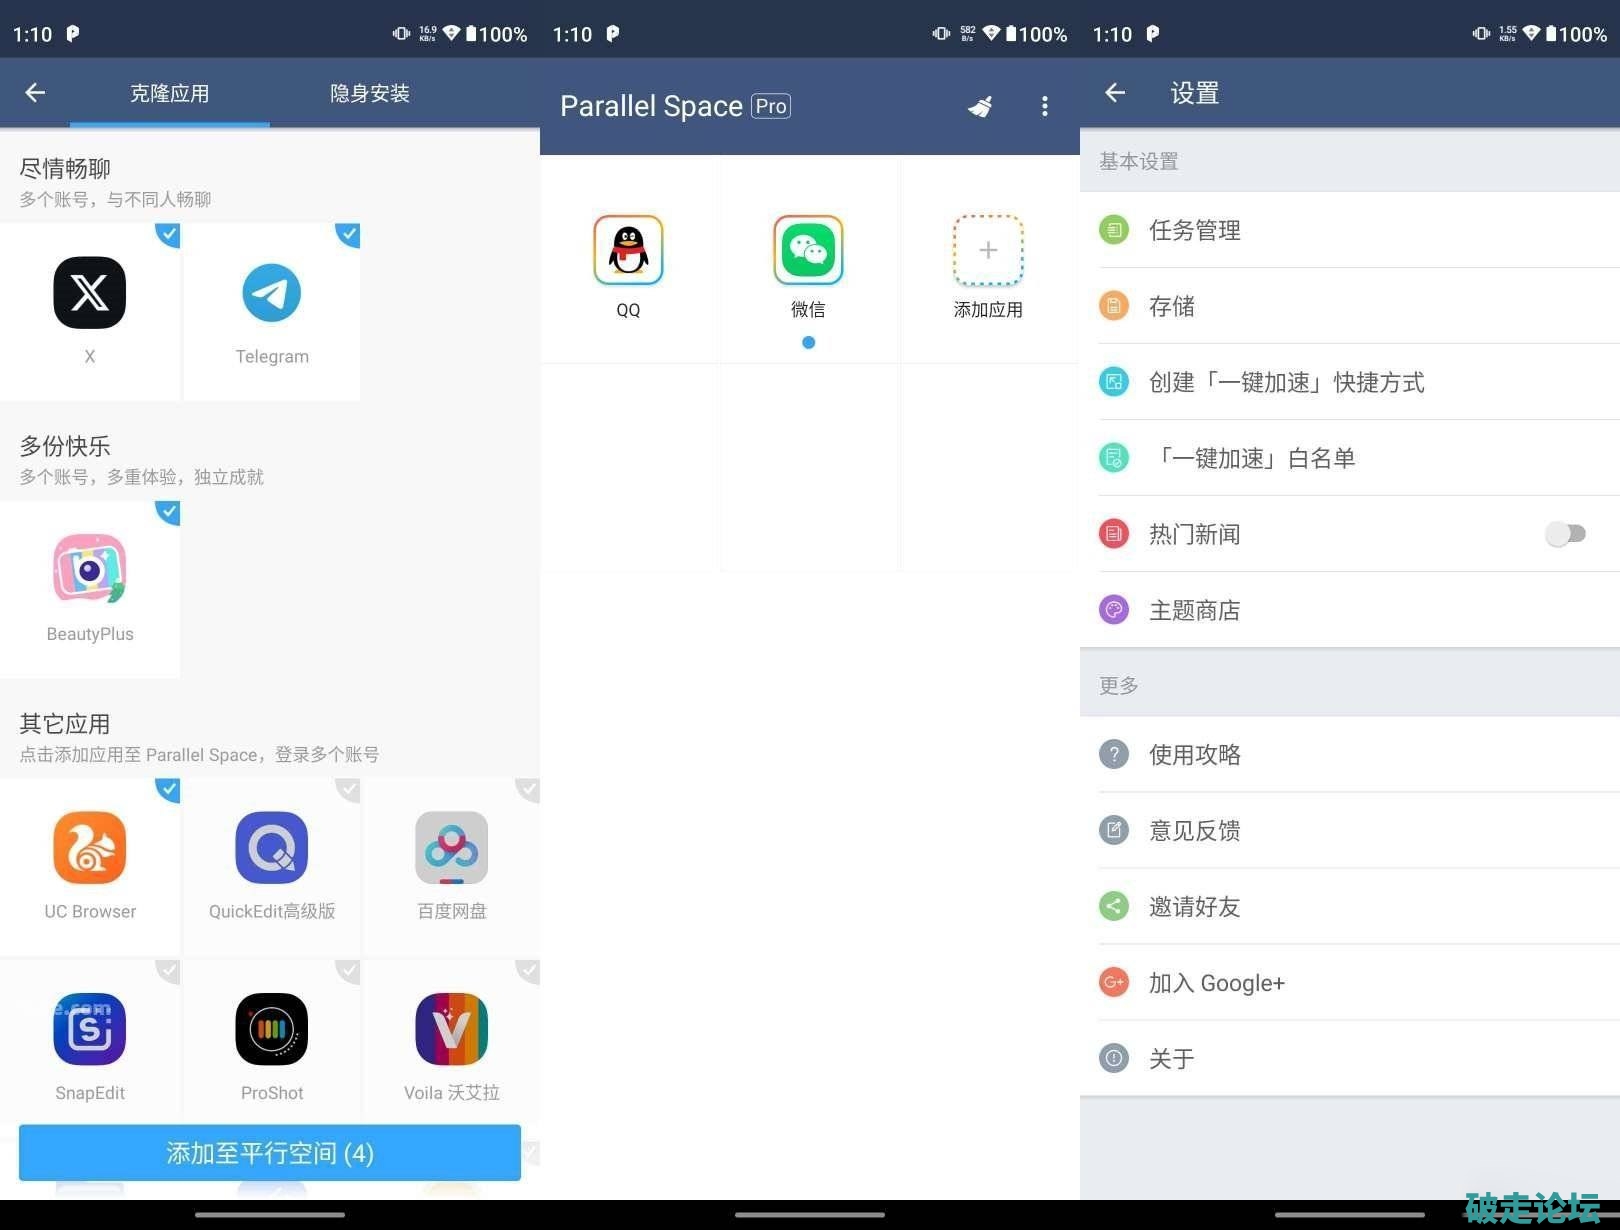Open the 主题商店 theme store
The height and width of the screenshot is (1230, 1620).
click(x=1350, y=610)
